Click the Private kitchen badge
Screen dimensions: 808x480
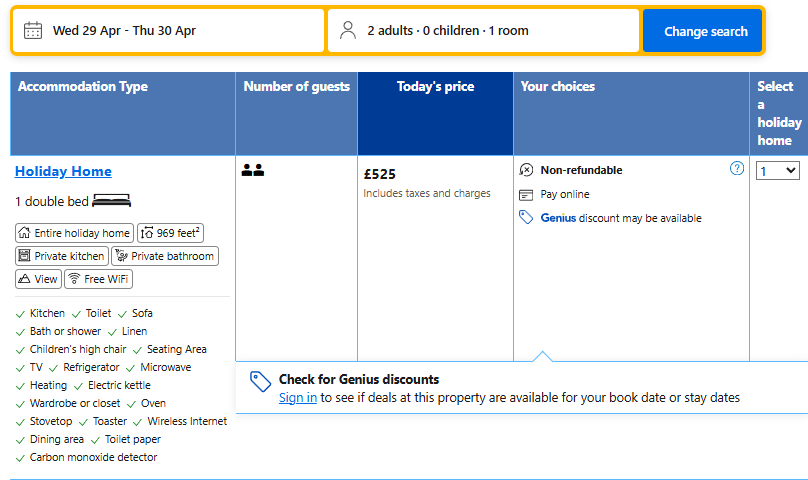coord(61,256)
